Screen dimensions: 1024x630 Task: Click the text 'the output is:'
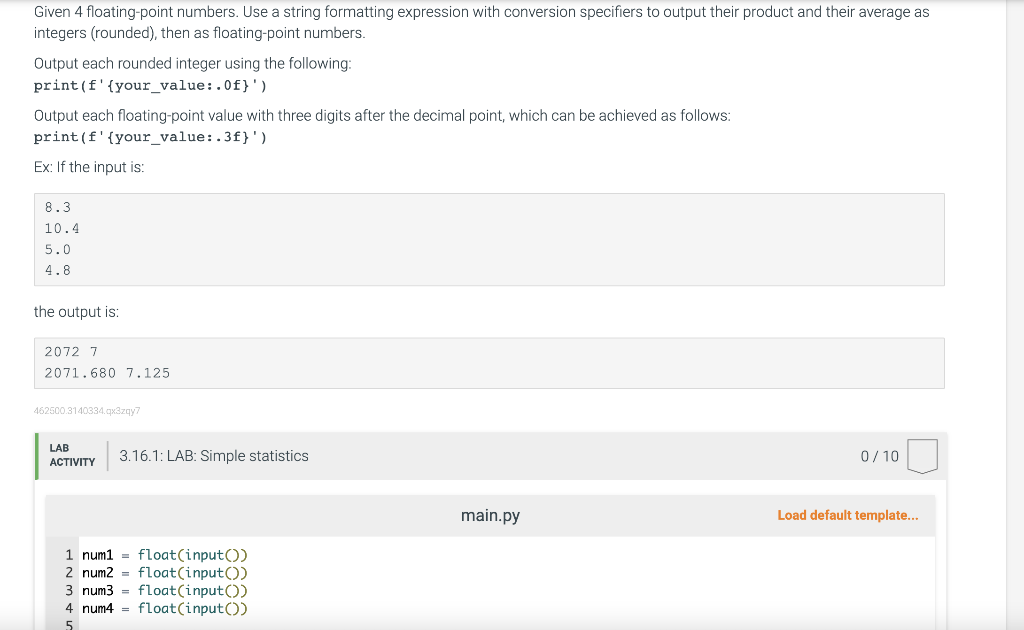click(x=76, y=312)
